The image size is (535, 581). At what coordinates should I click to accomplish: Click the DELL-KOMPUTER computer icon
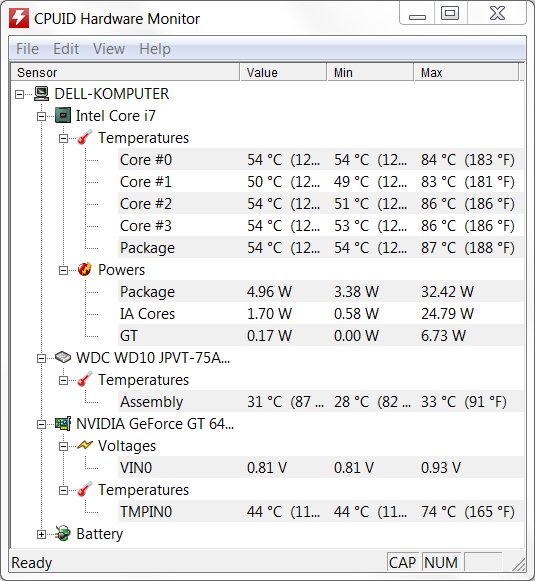pos(41,94)
